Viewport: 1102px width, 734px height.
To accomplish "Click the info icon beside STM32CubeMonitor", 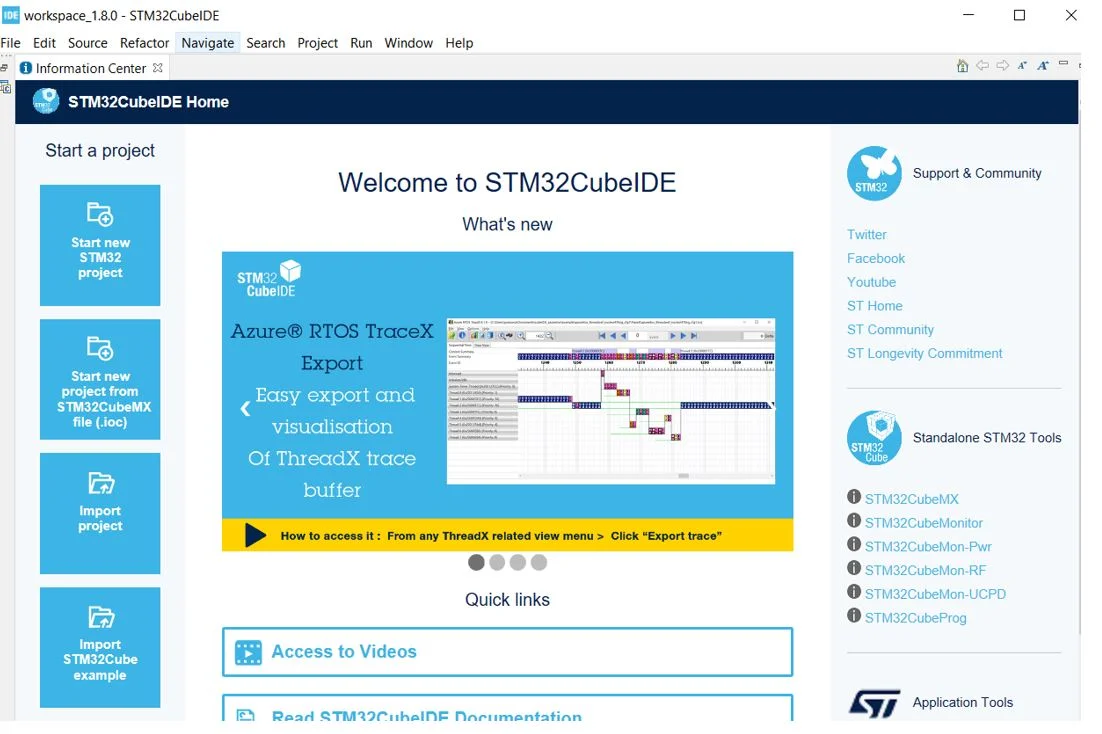I will click(x=854, y=521).
